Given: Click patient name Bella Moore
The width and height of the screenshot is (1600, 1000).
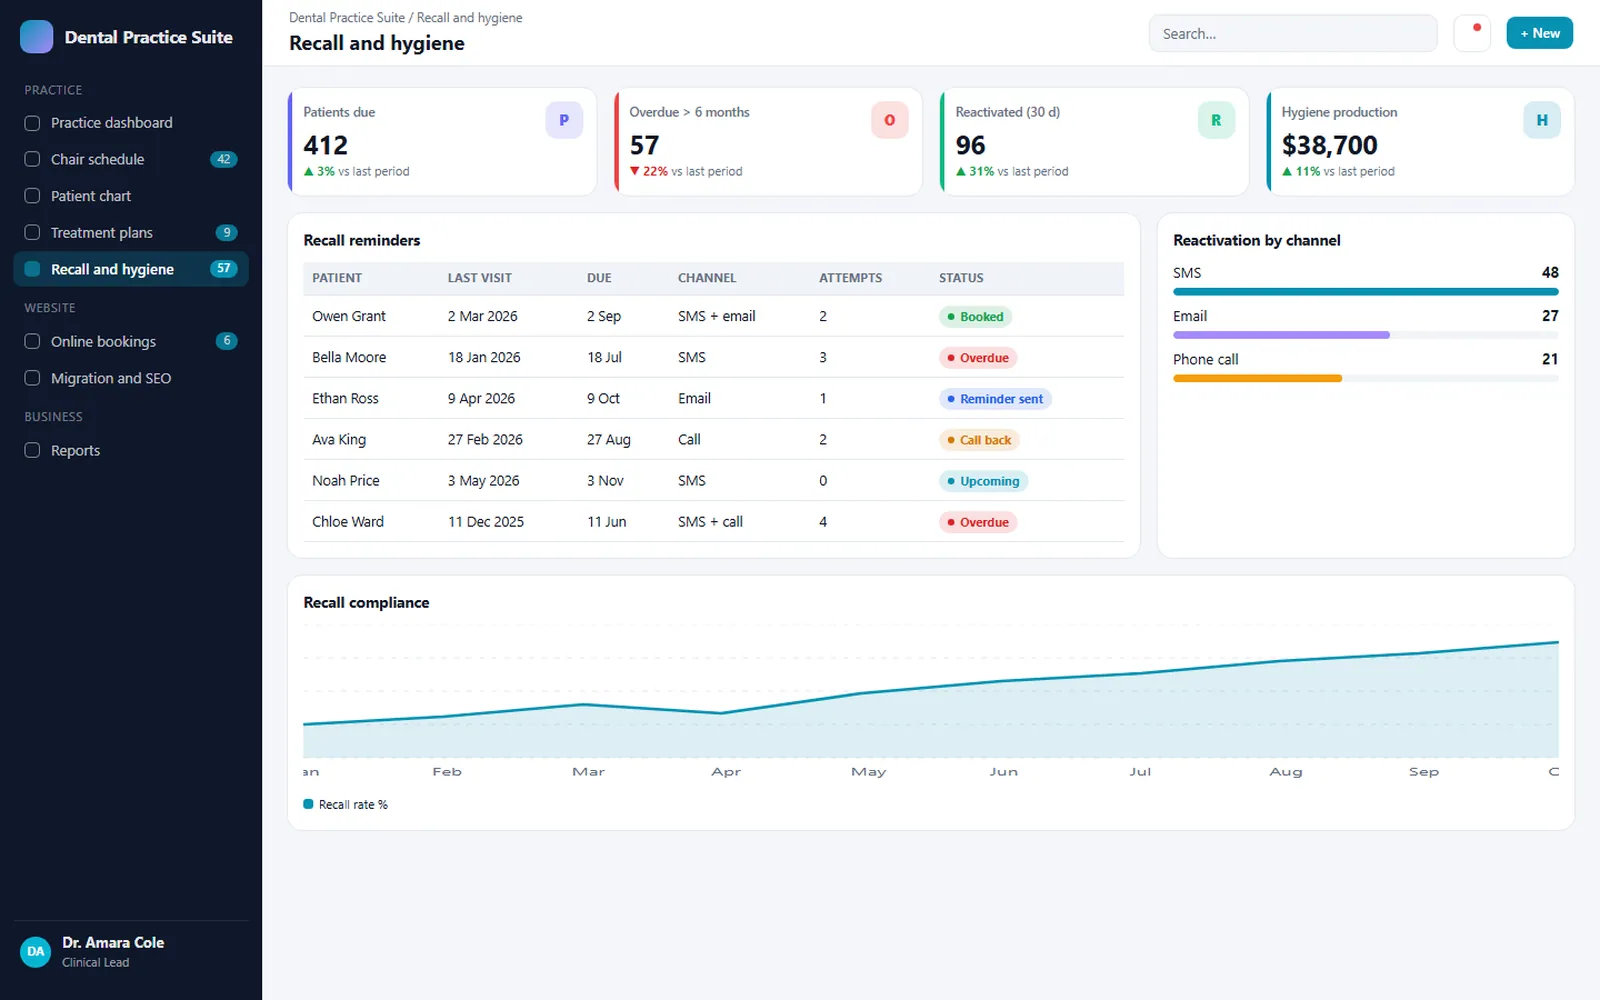Looking at the screenshot, I should click(x=349, y=357).
